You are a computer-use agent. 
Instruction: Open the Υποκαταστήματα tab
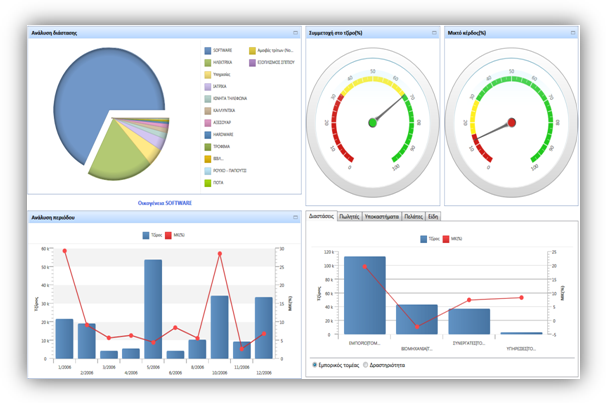pos(382,216)
